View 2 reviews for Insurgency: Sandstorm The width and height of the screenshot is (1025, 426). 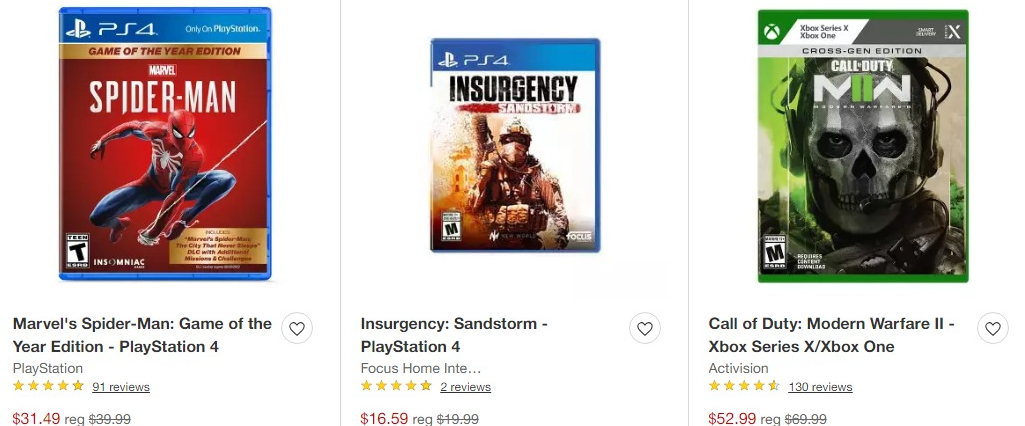[465, 387]
